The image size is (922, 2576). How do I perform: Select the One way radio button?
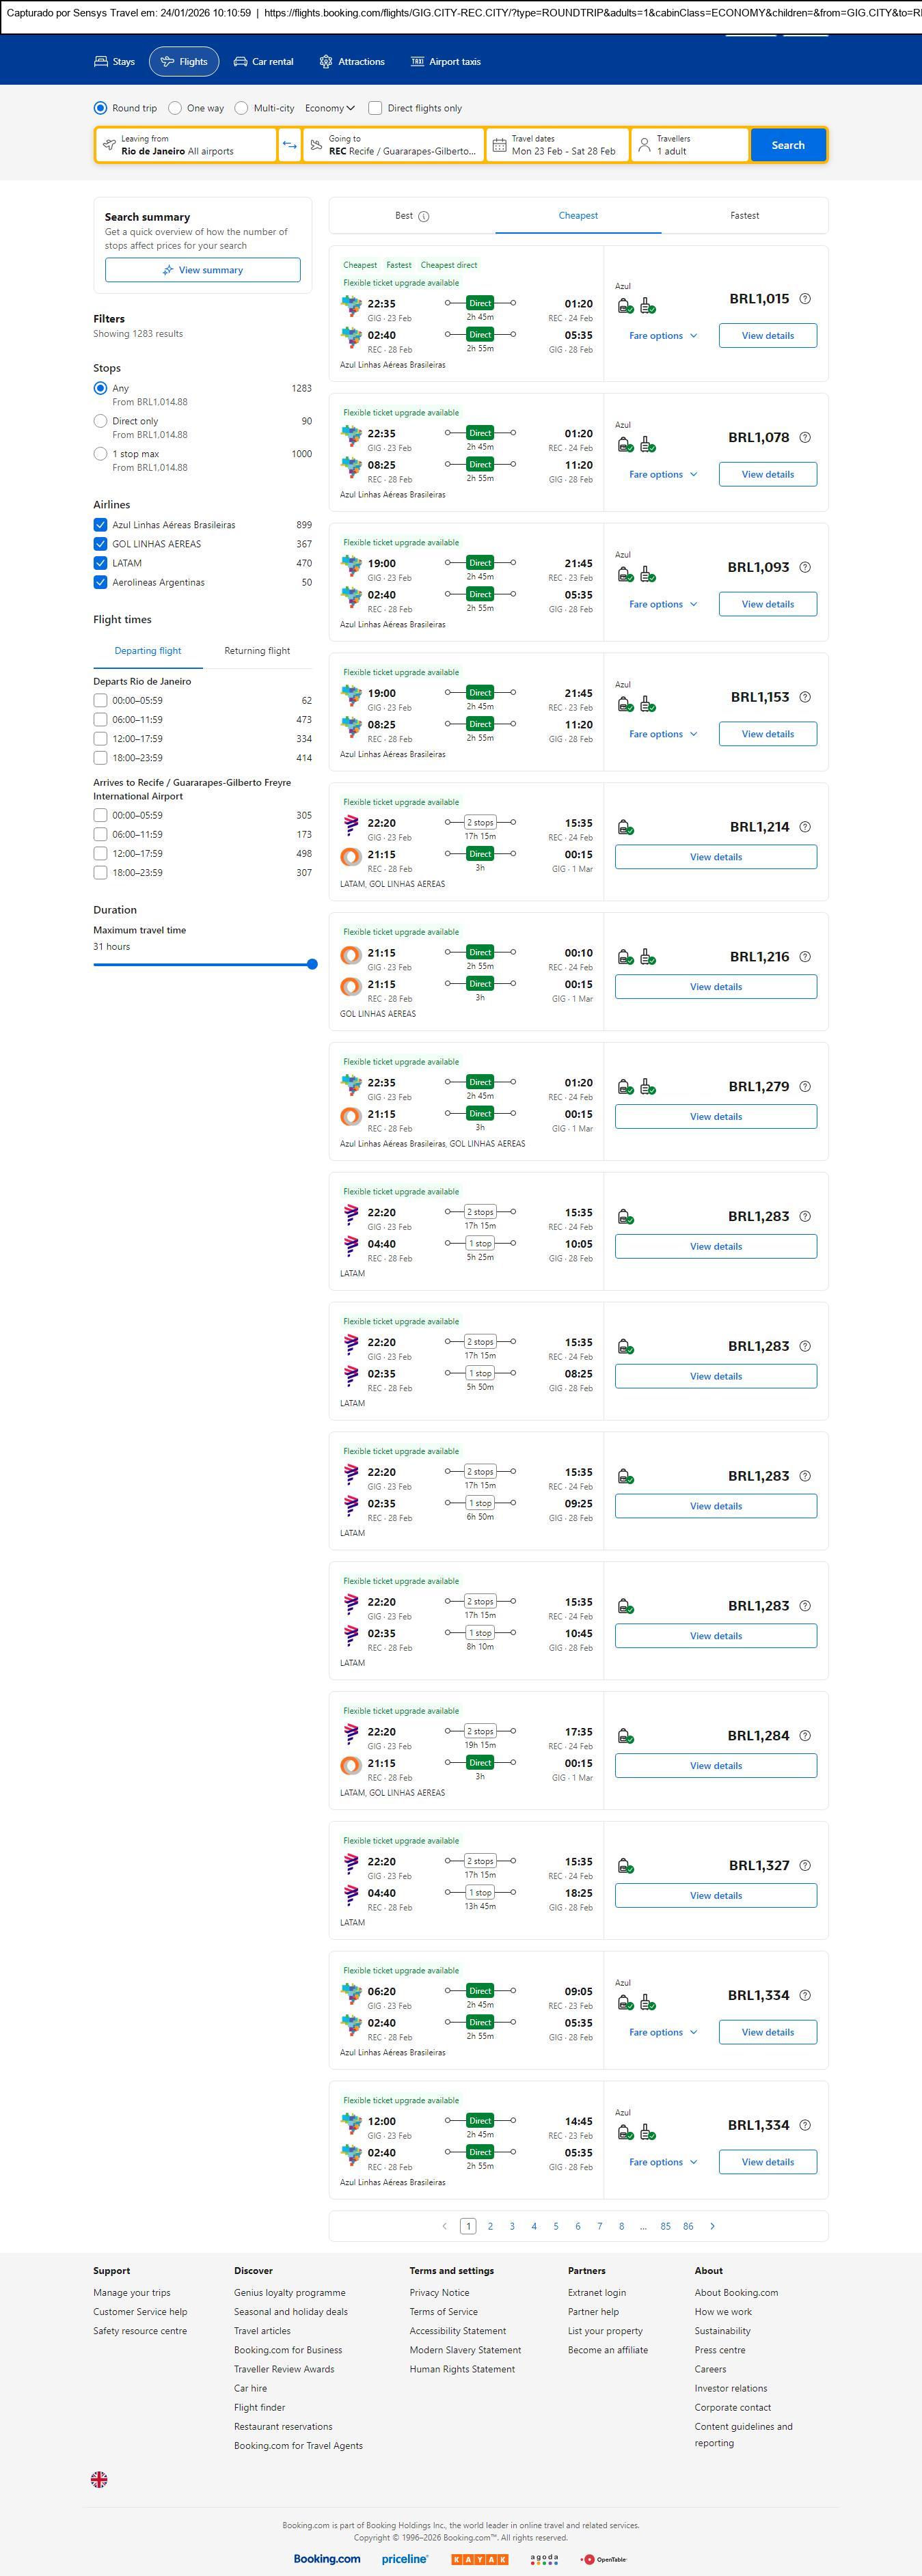click(175, 108)
